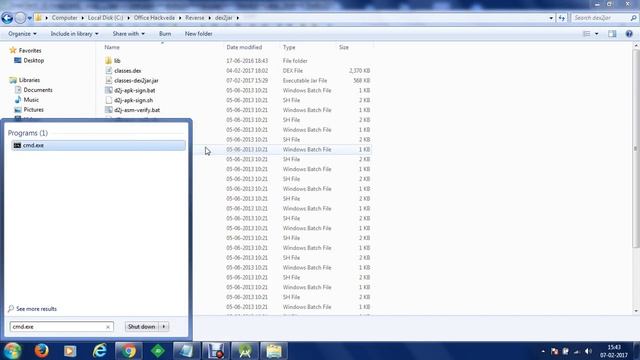Click the screen recorder taskbar icon
640x360 pixels.
tap(216, 351)
